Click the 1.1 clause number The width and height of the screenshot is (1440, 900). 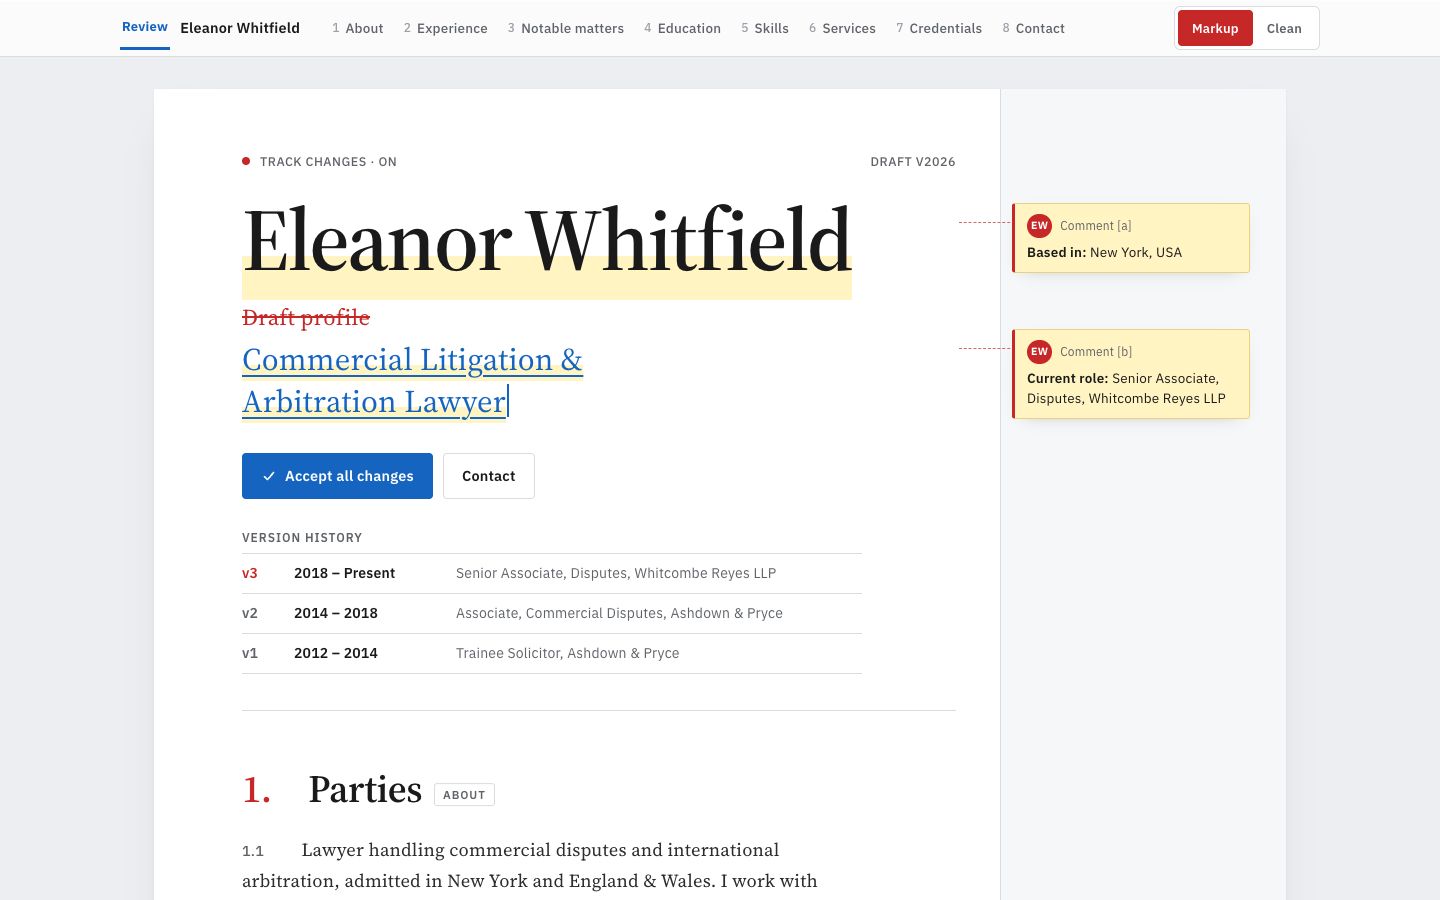pos(253,851)
